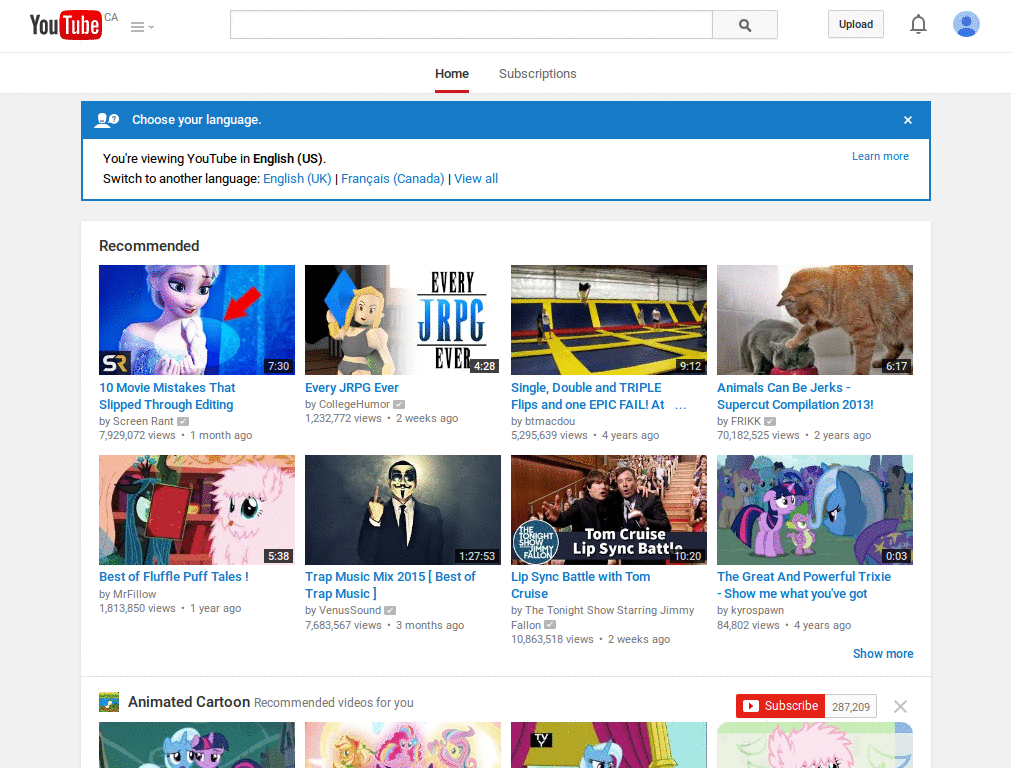Click the language banner person icon
This screenshot has height=768, width=1024.
(107, 120)
